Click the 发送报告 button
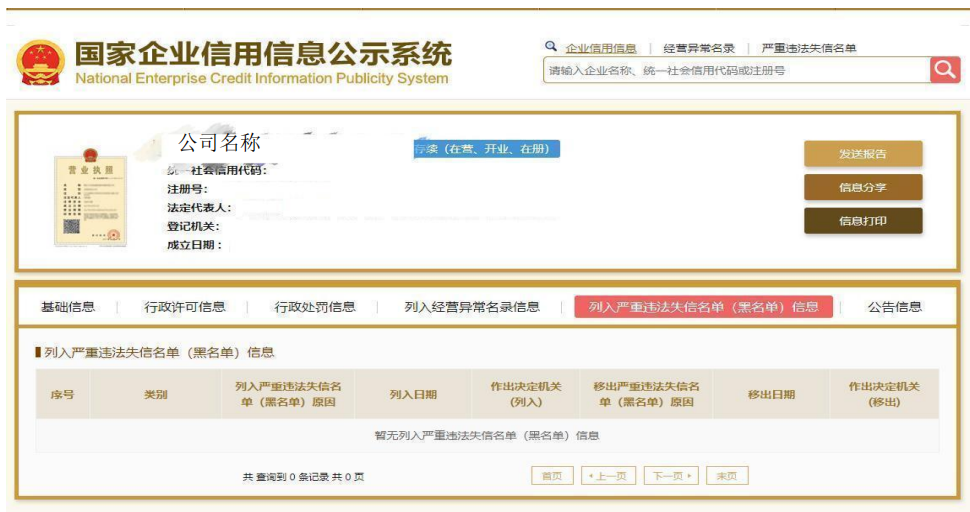 863,154
